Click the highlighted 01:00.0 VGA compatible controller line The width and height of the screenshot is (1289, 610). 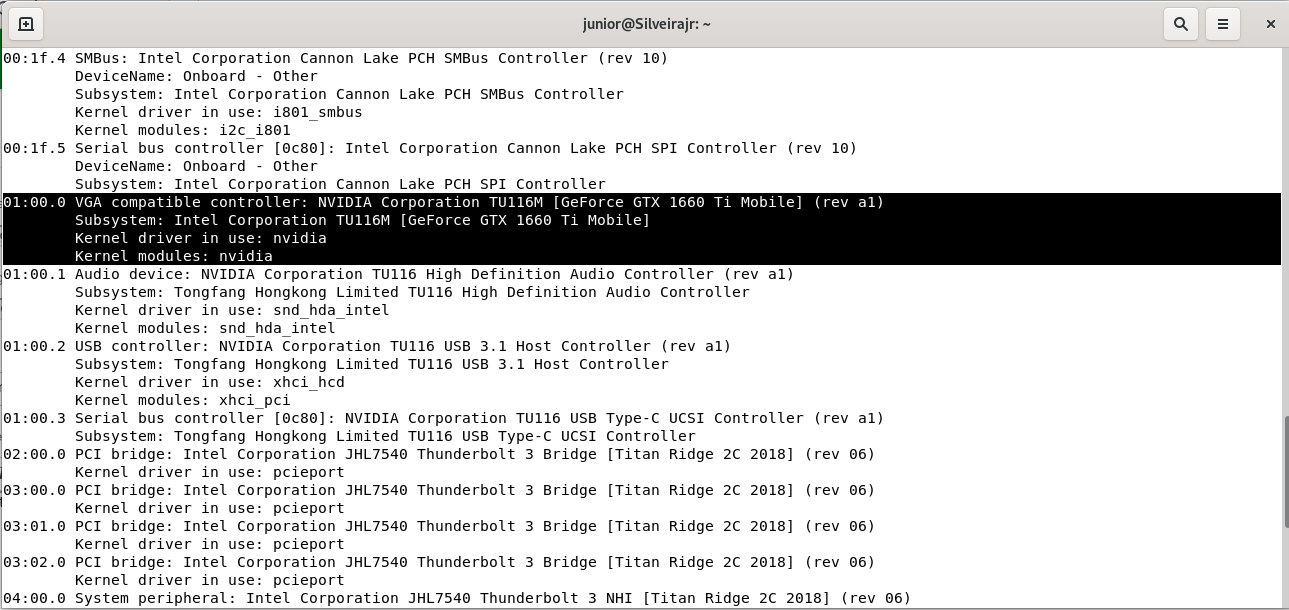click(x=444, y=202)
